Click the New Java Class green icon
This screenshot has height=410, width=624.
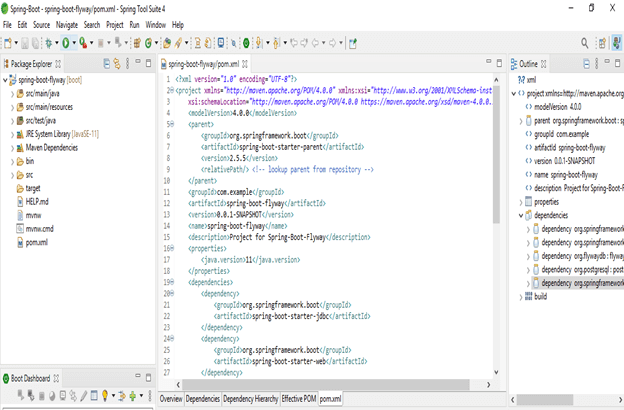(x=148, y=43)
